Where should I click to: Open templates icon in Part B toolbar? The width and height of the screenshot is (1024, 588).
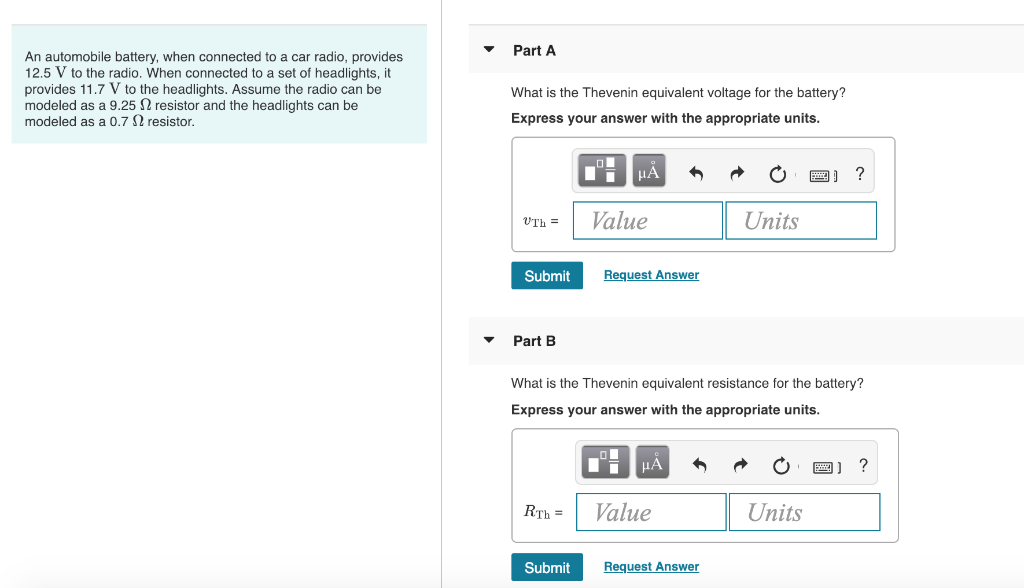coord(605,462)
